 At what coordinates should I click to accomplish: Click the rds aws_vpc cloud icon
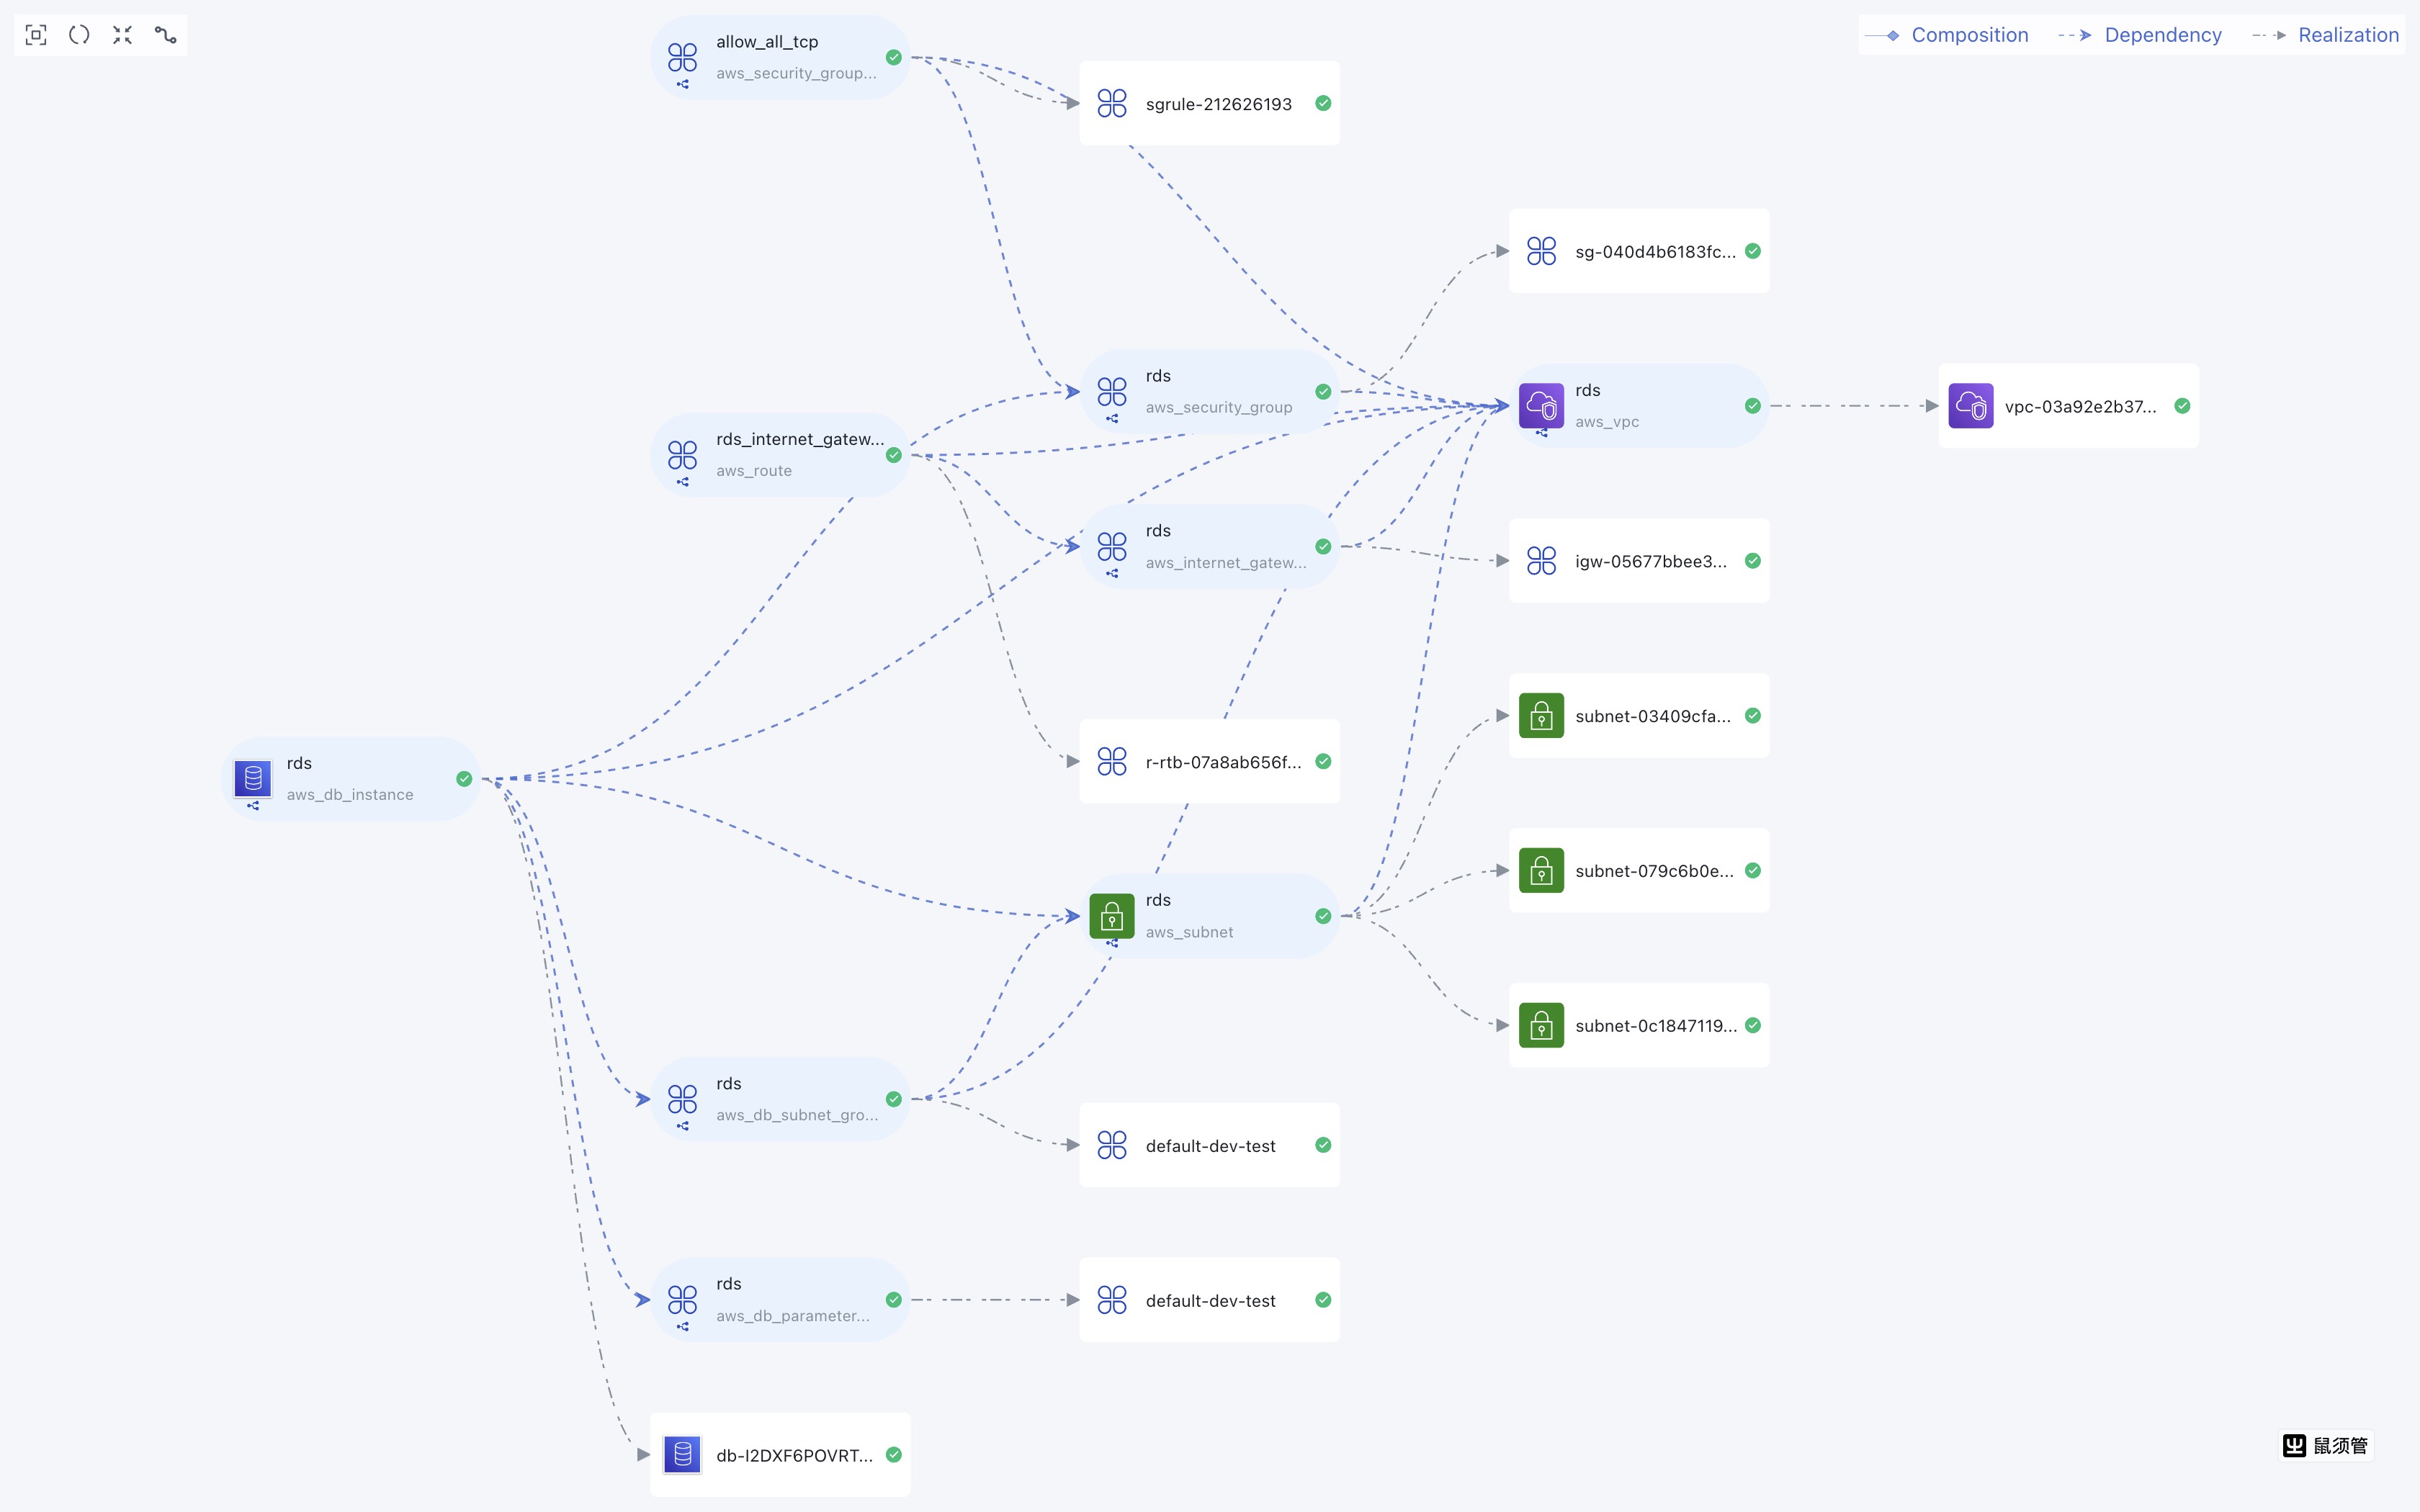coord(1541,405)
